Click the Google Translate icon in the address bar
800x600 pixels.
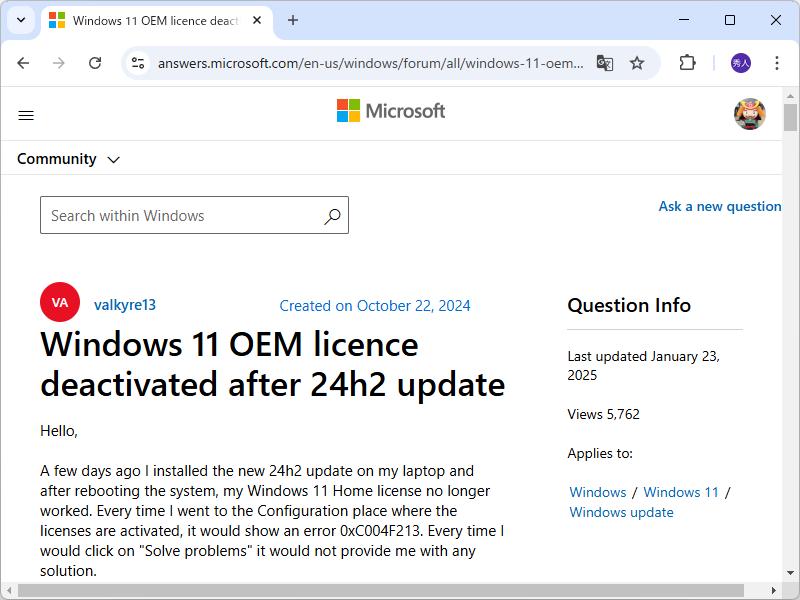pos(604,62)
